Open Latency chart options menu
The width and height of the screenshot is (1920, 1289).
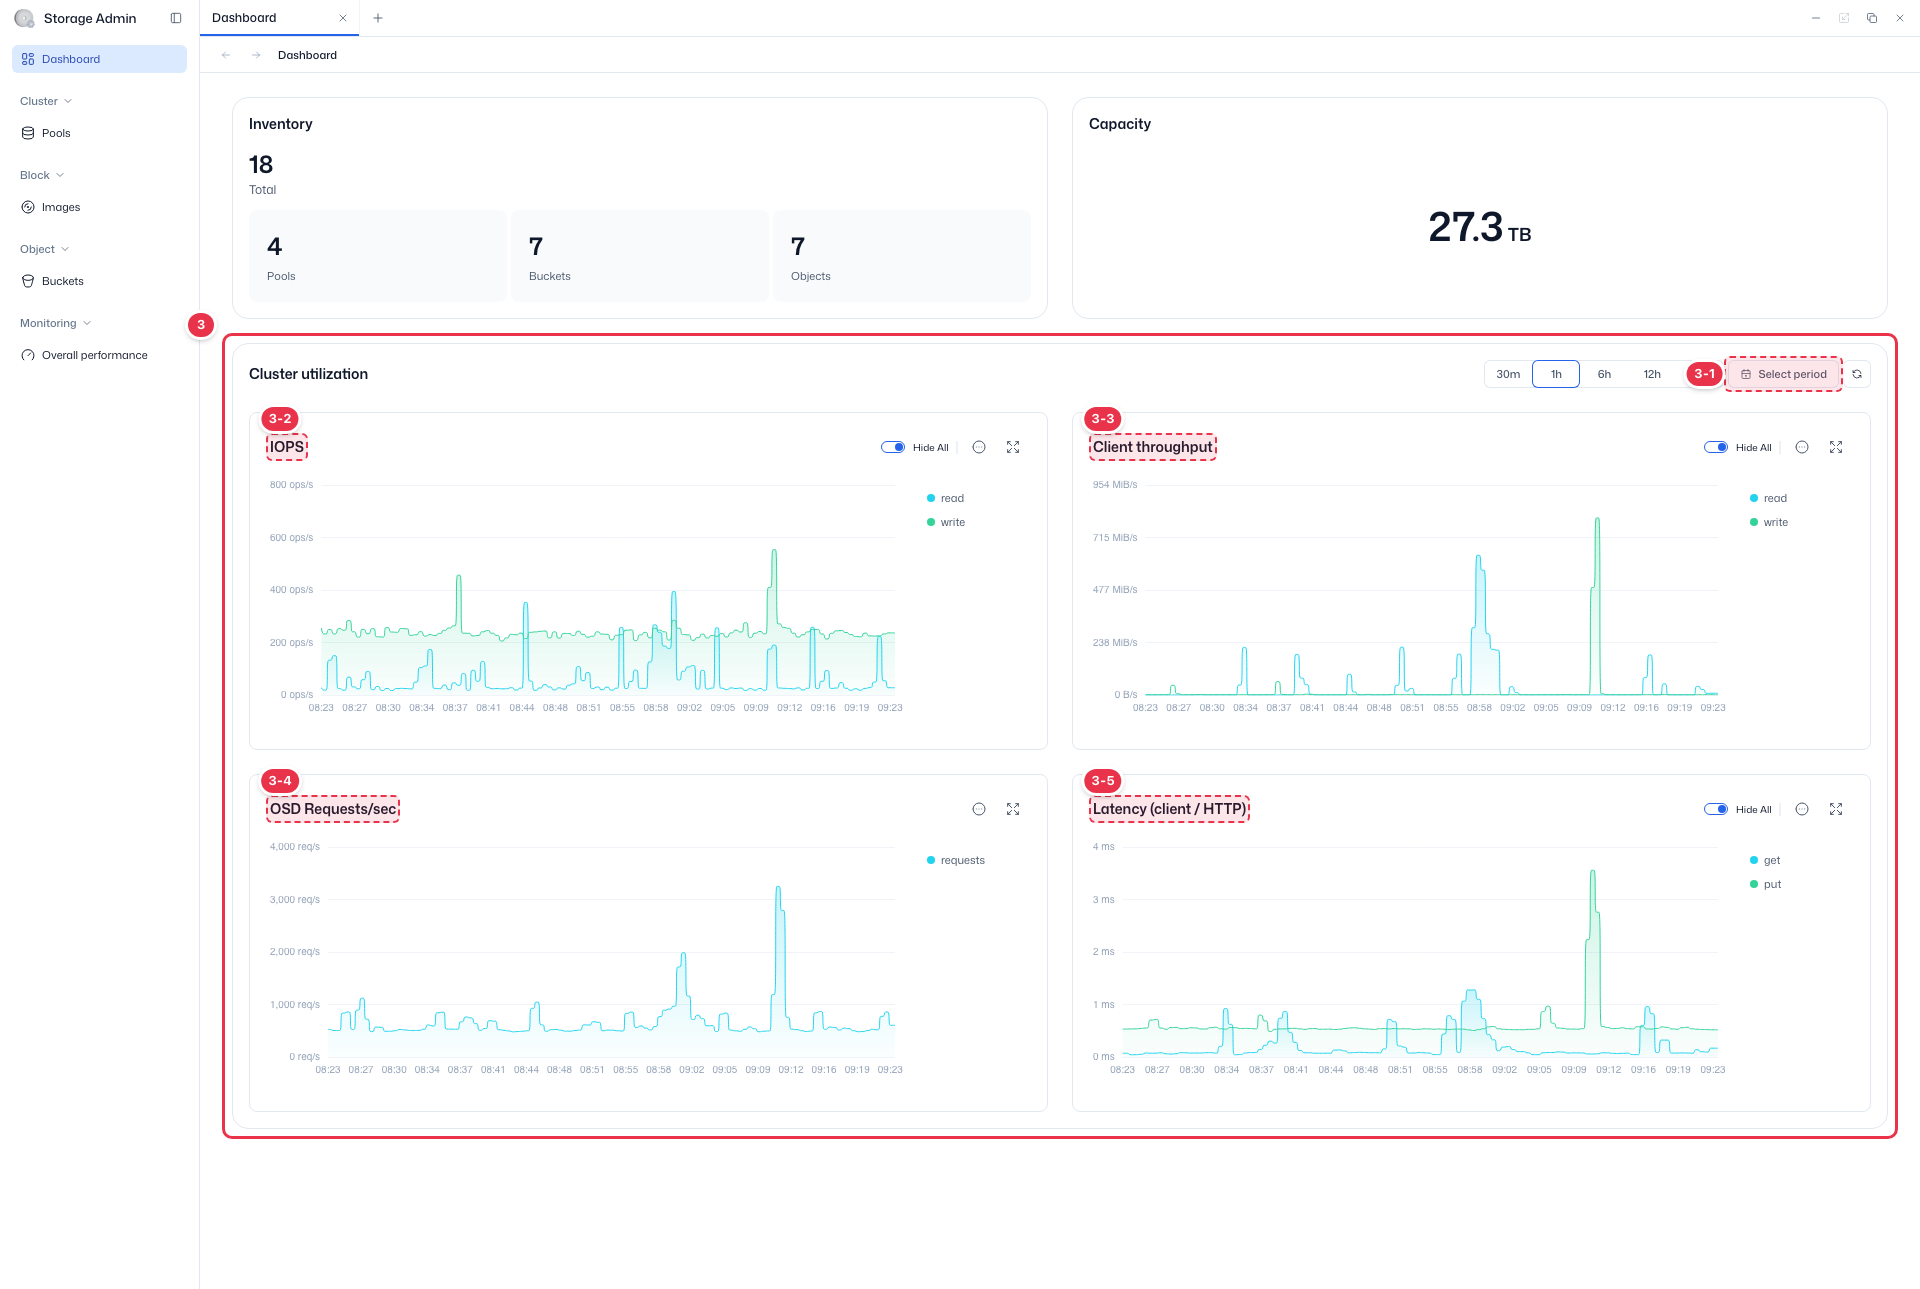click(1802, 809)
